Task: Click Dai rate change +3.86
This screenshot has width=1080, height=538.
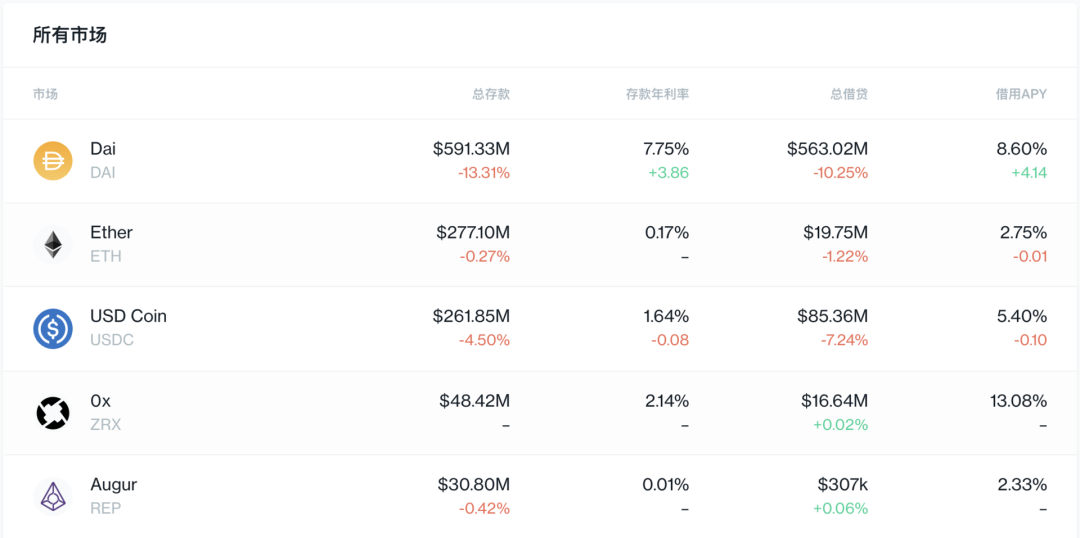Action: [669, 173]
